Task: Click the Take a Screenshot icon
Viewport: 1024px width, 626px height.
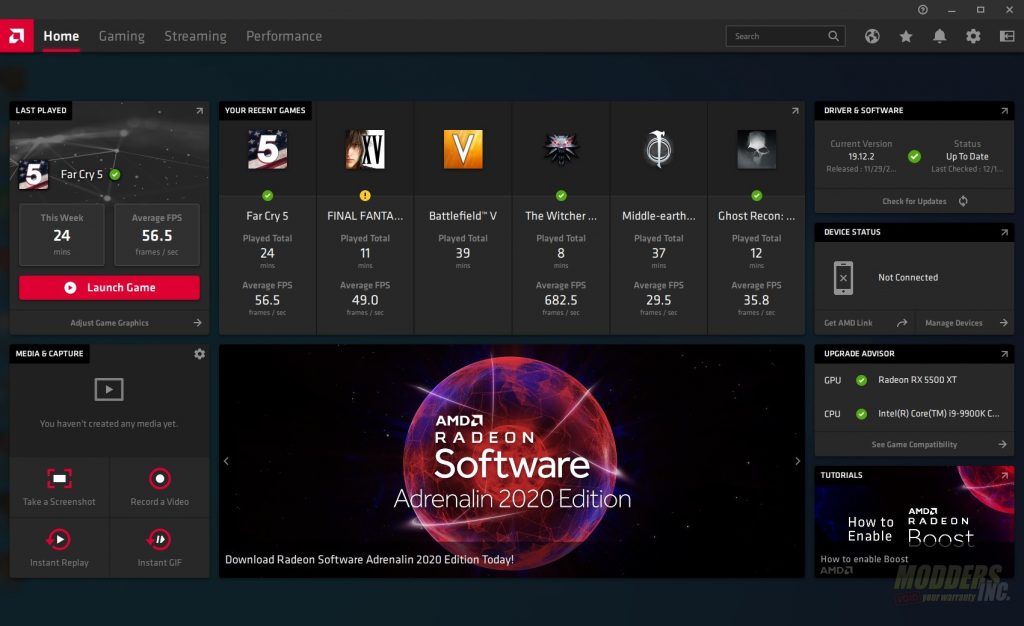Action: (x=60, y=479)
